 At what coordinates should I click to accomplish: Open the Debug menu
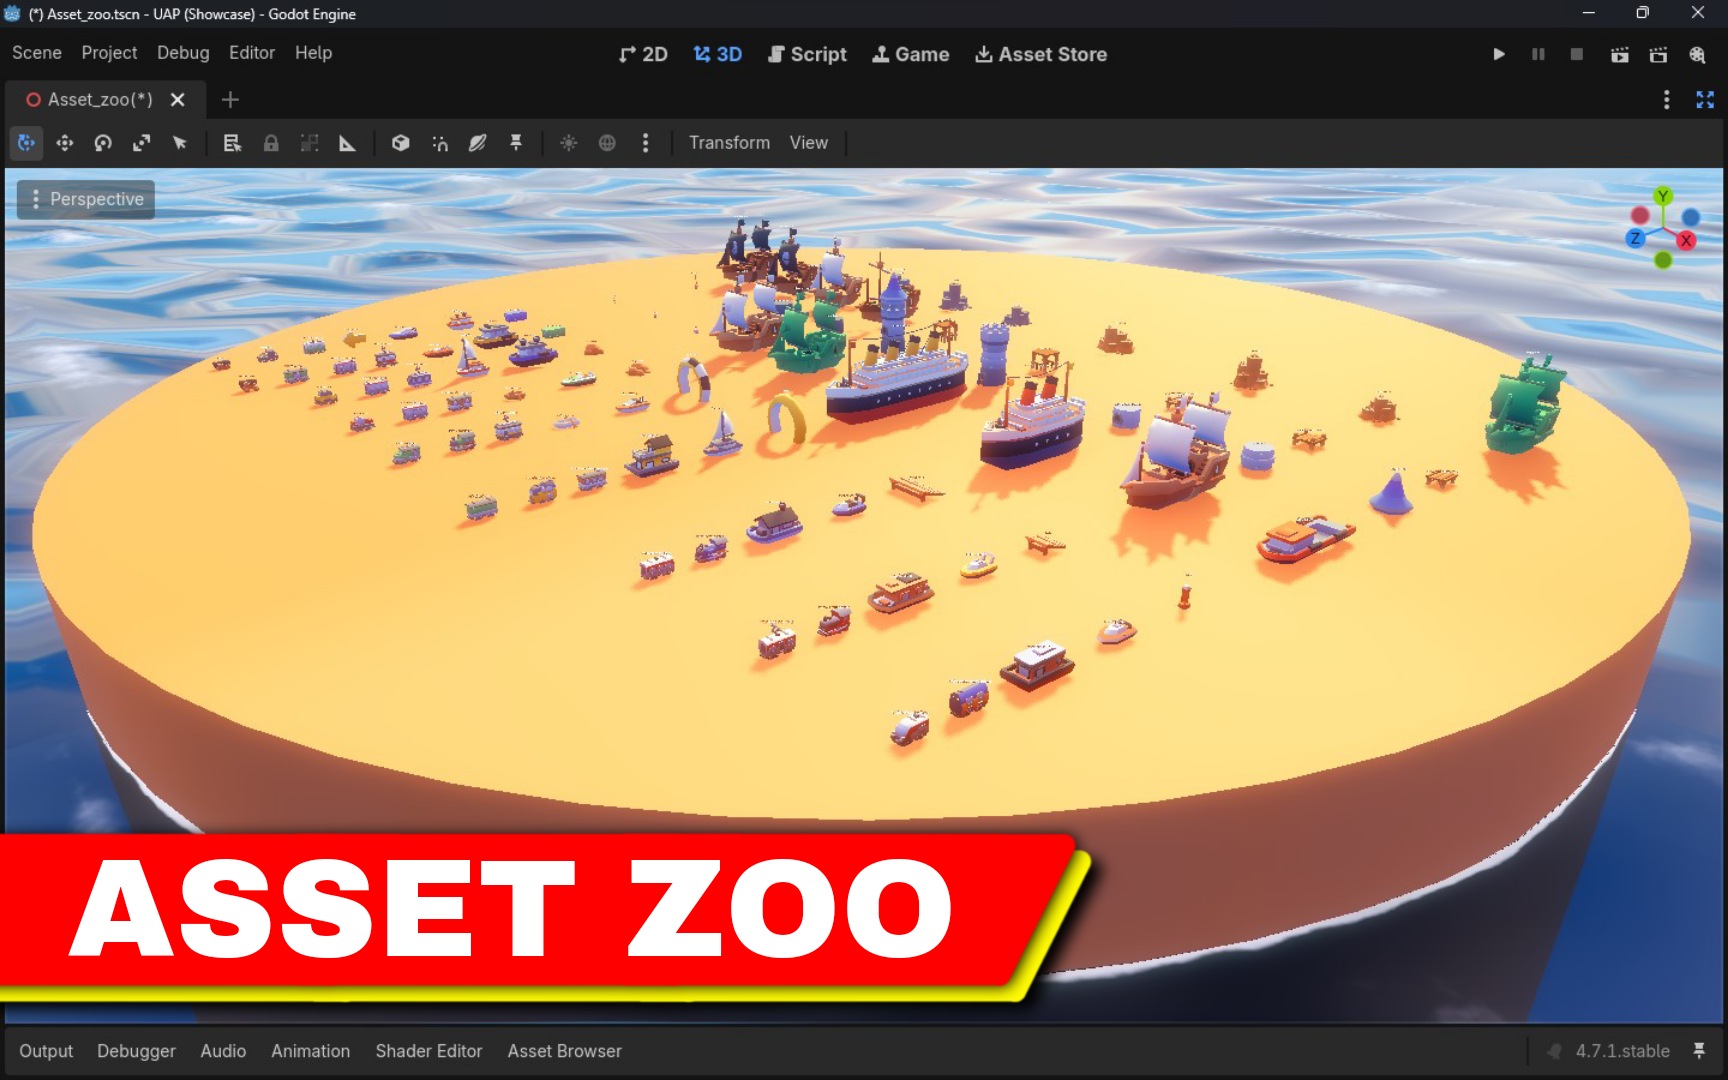point(183,53)
